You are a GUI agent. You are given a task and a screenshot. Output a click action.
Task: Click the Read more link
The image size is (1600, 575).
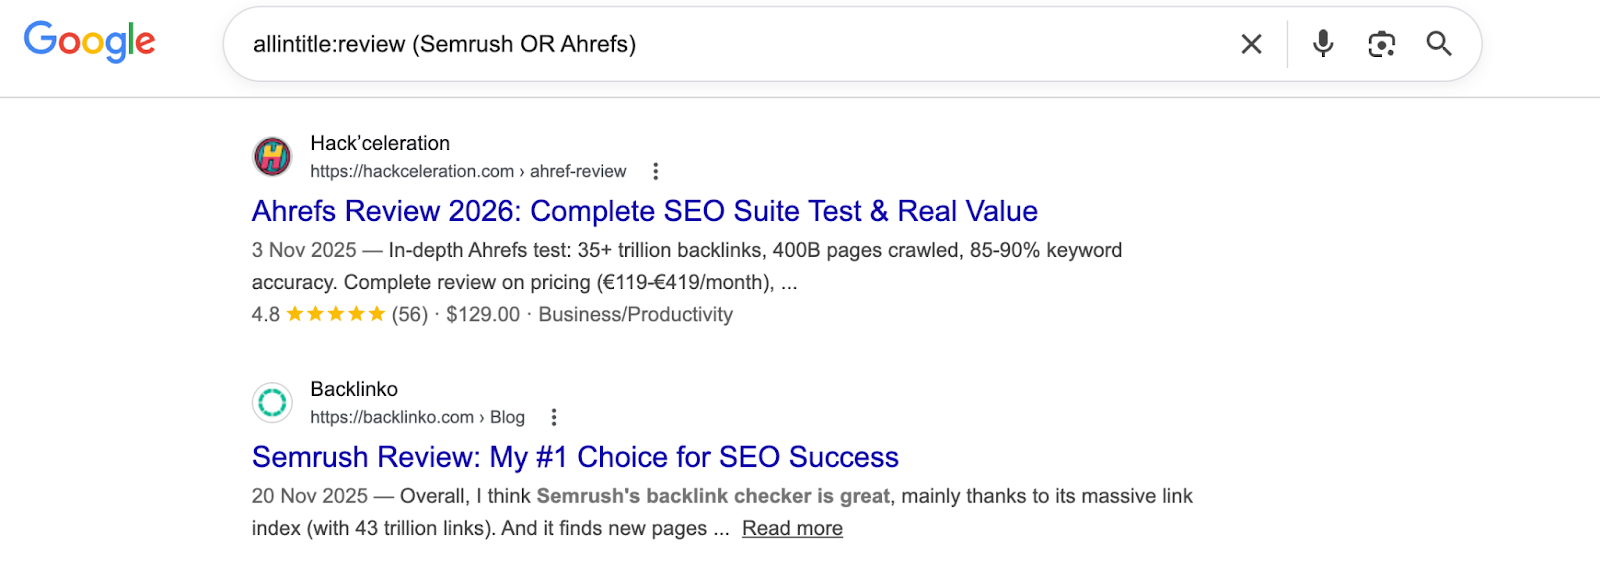point(792,528)
